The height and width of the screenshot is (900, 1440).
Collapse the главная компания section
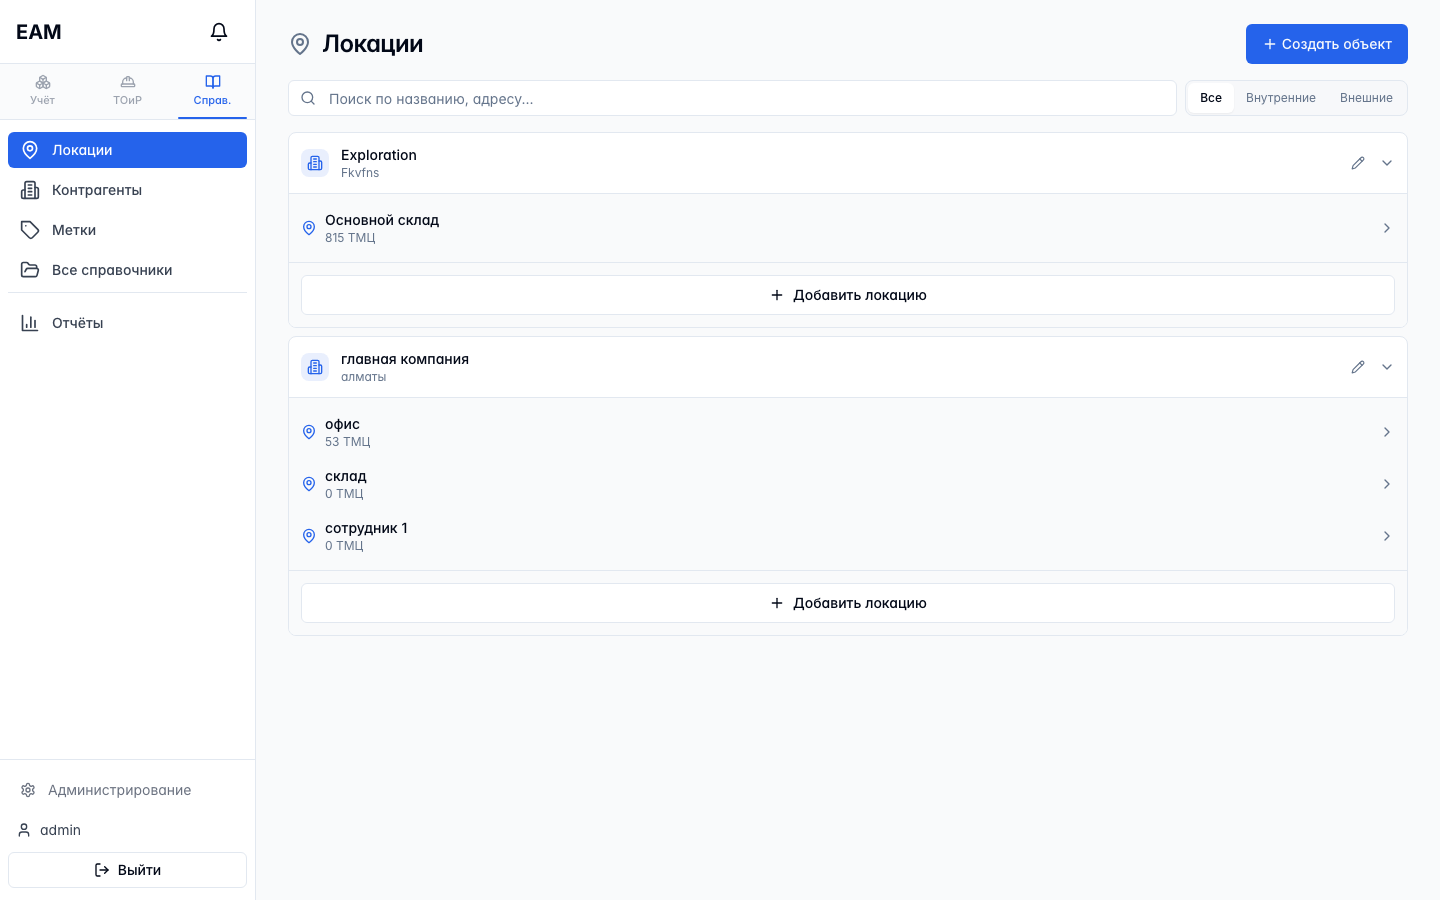1387,367
